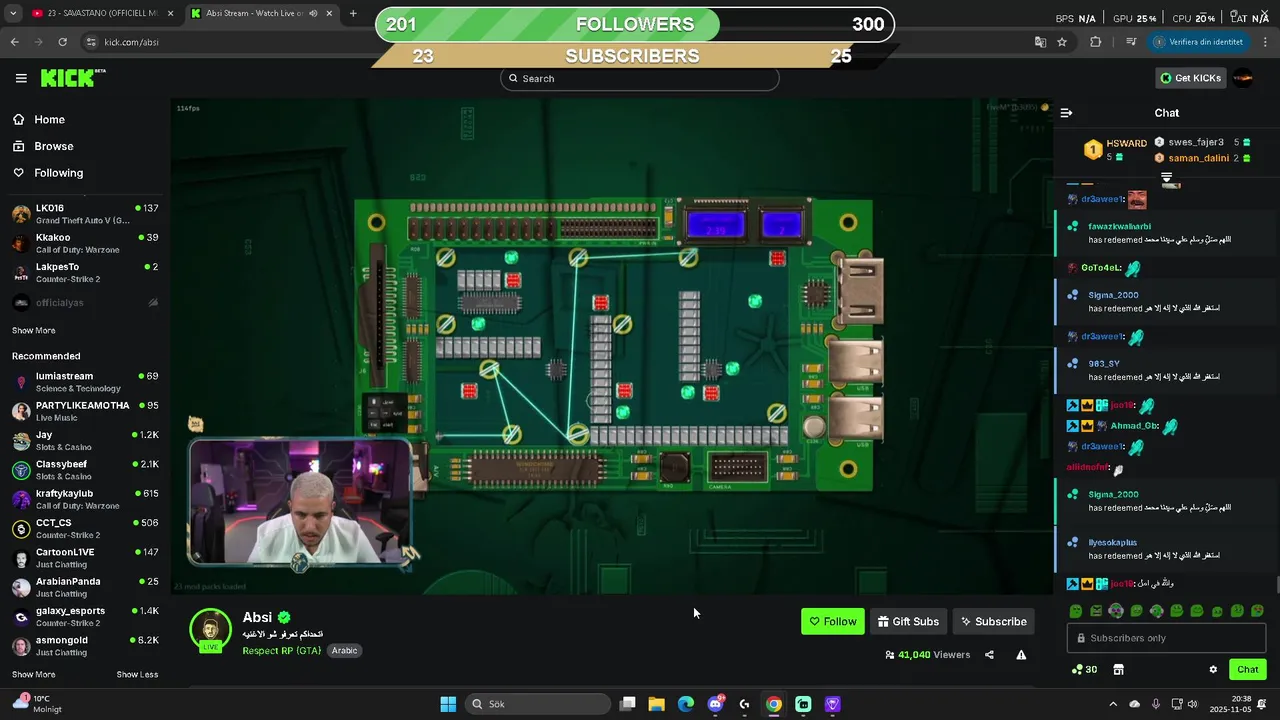
Task: Follow the Absi channel
Action: (833, 621)
